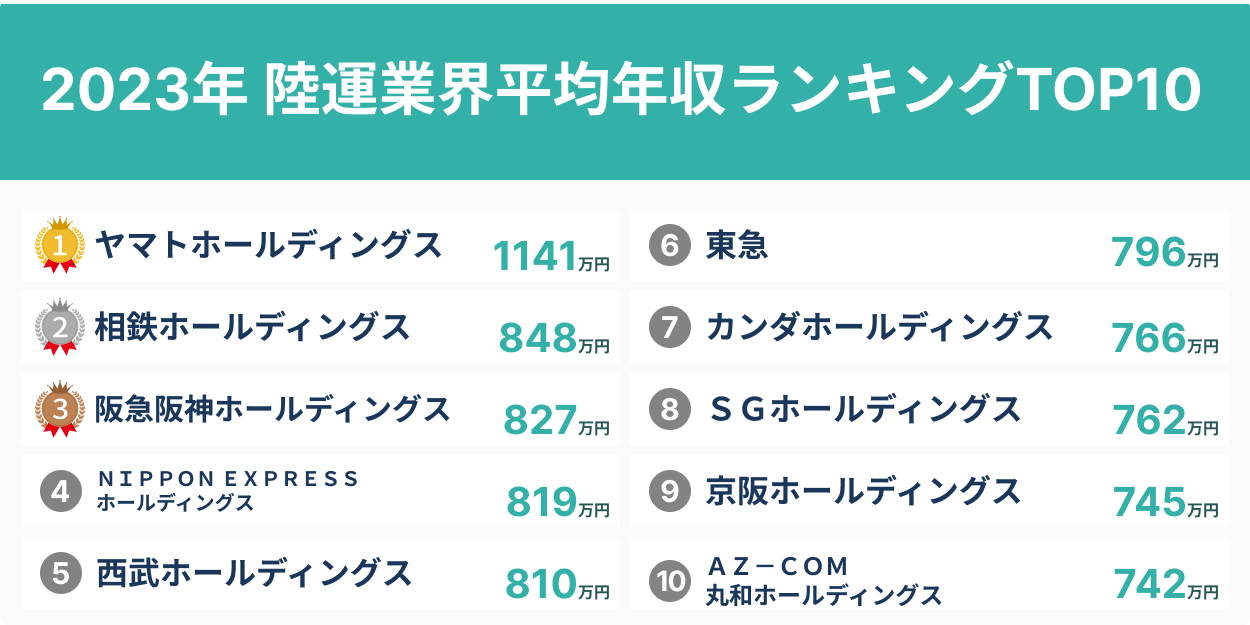This screenshot has width=1250, height=625.
Task: Click the gold medal rank 1 icon
Action: [x=60, y=245]
